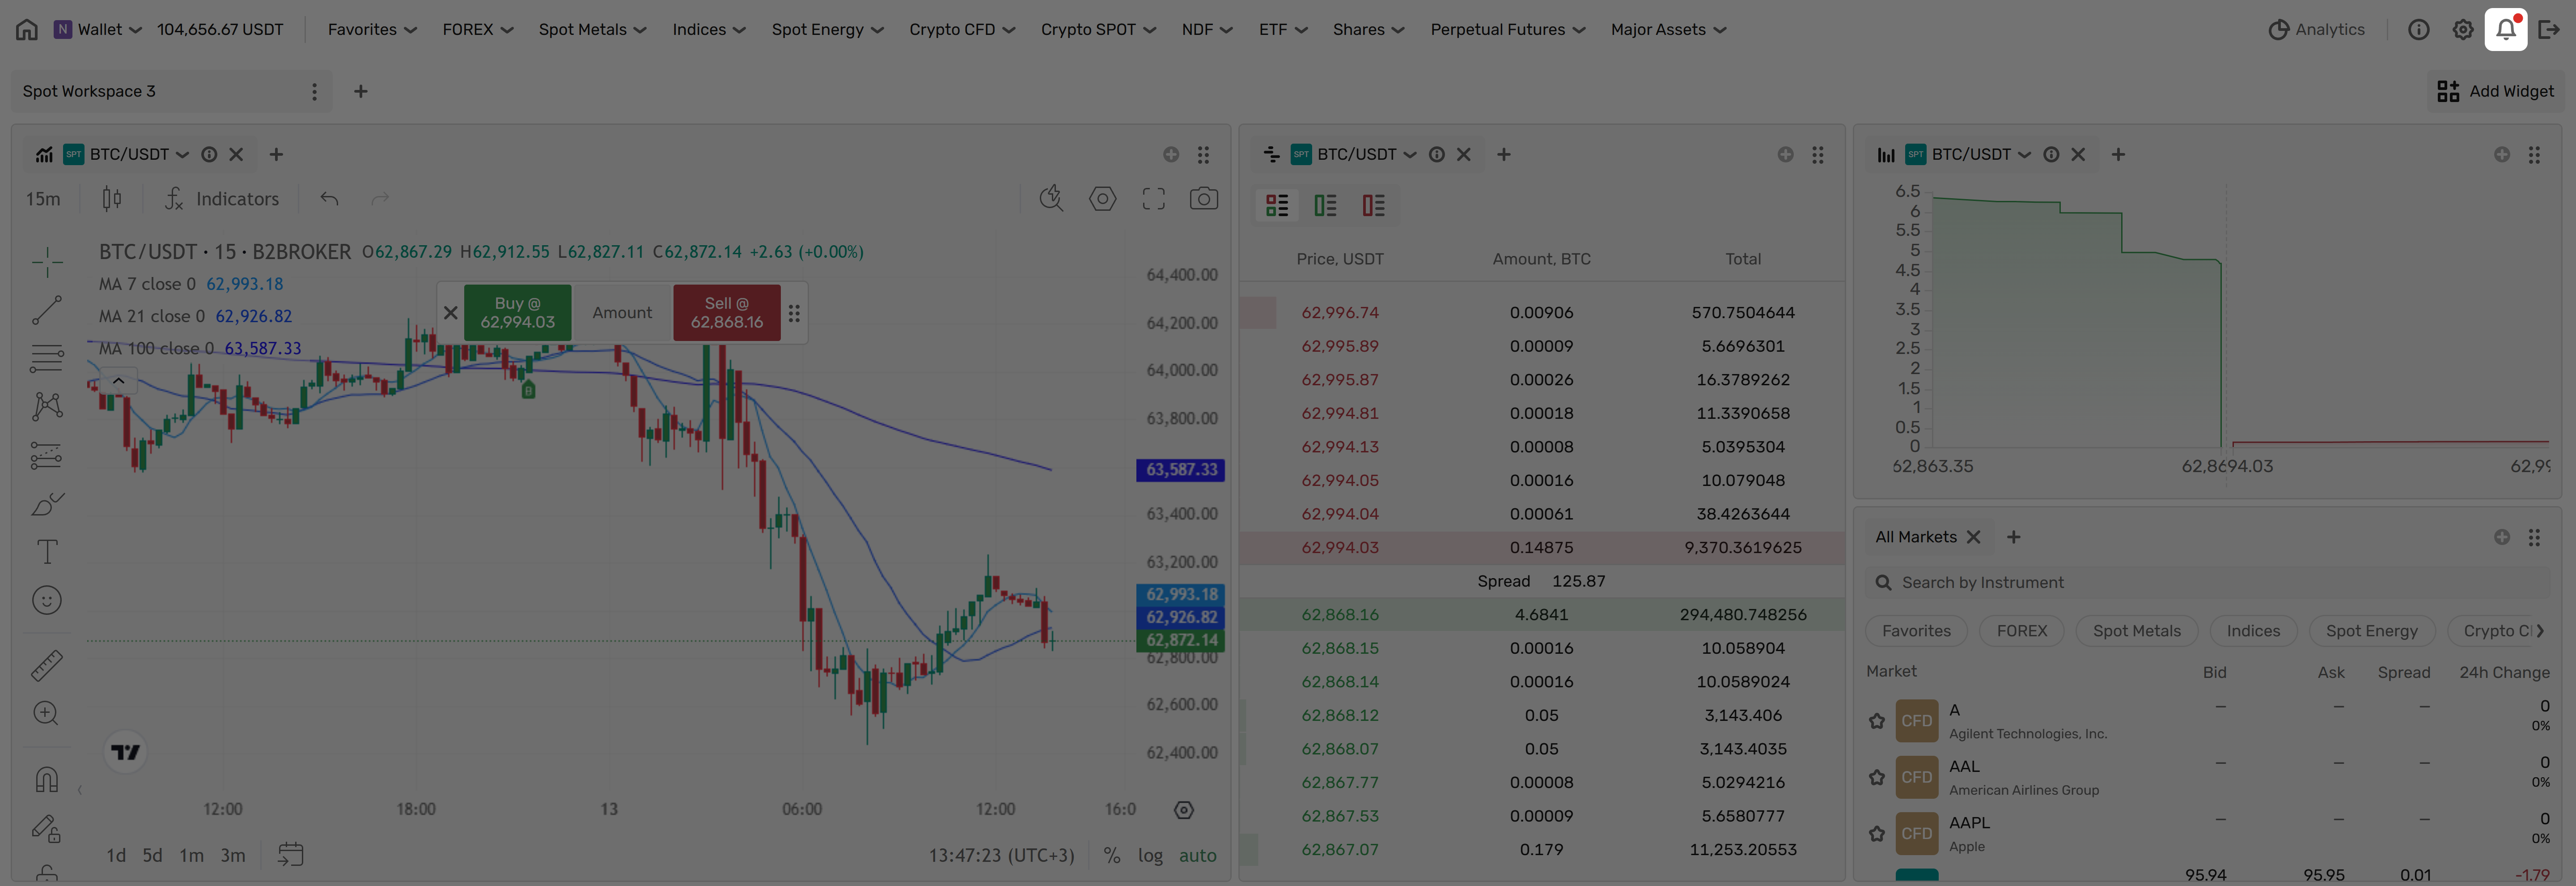
Task: Select the 5d time range
Action: point(152,856)
